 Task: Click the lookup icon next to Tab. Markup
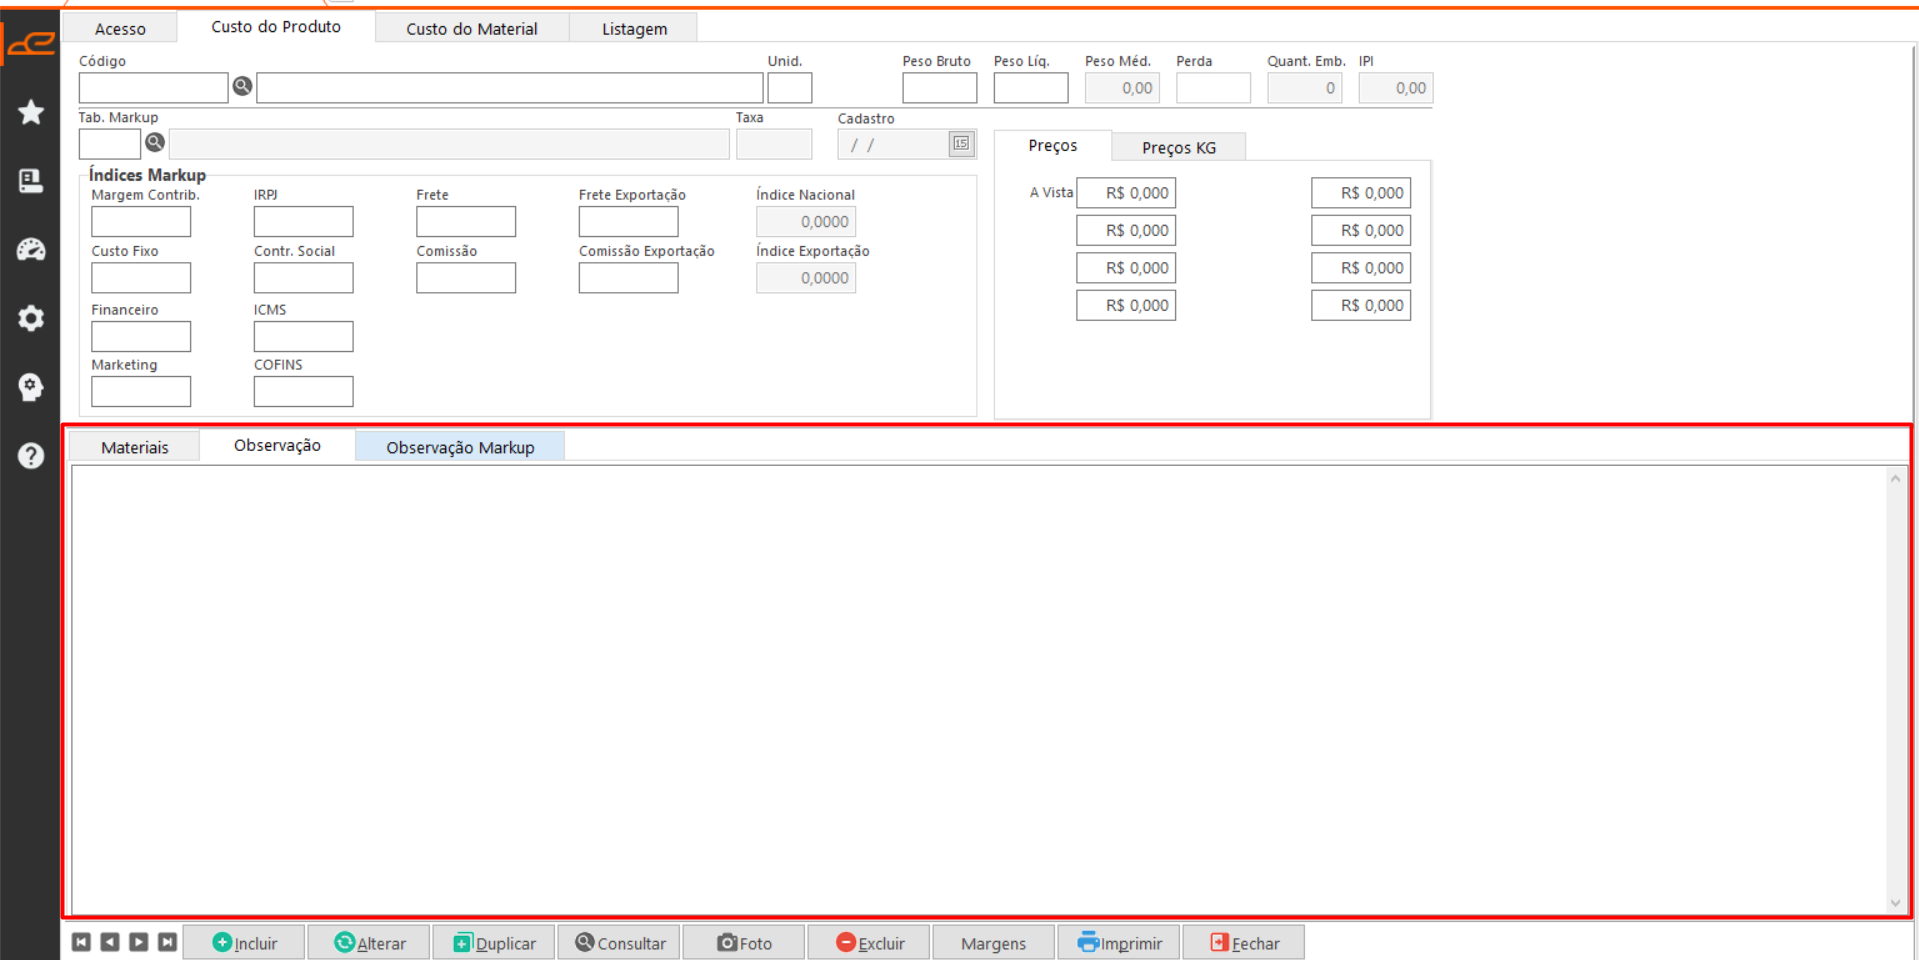click(155, 143)
